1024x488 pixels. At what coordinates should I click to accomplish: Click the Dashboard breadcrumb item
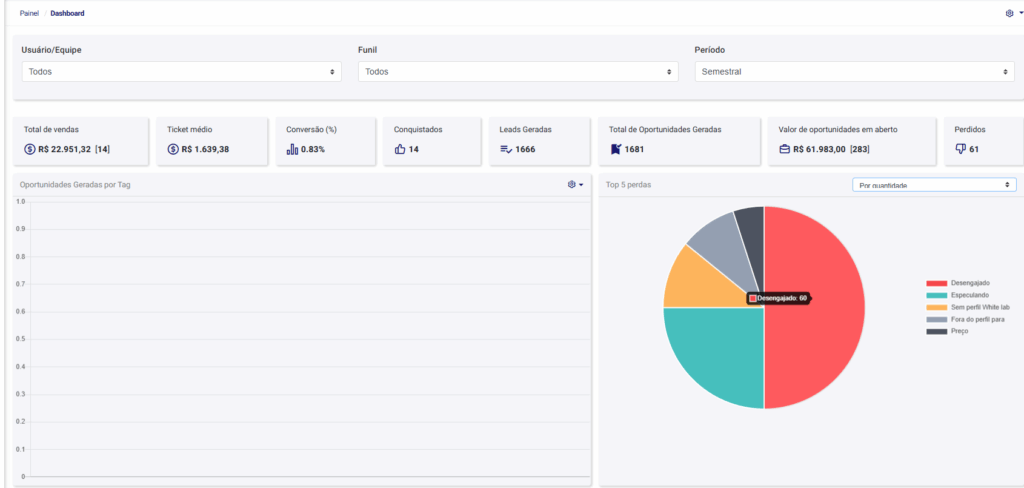pyautogui.click(x=68, y=13)
